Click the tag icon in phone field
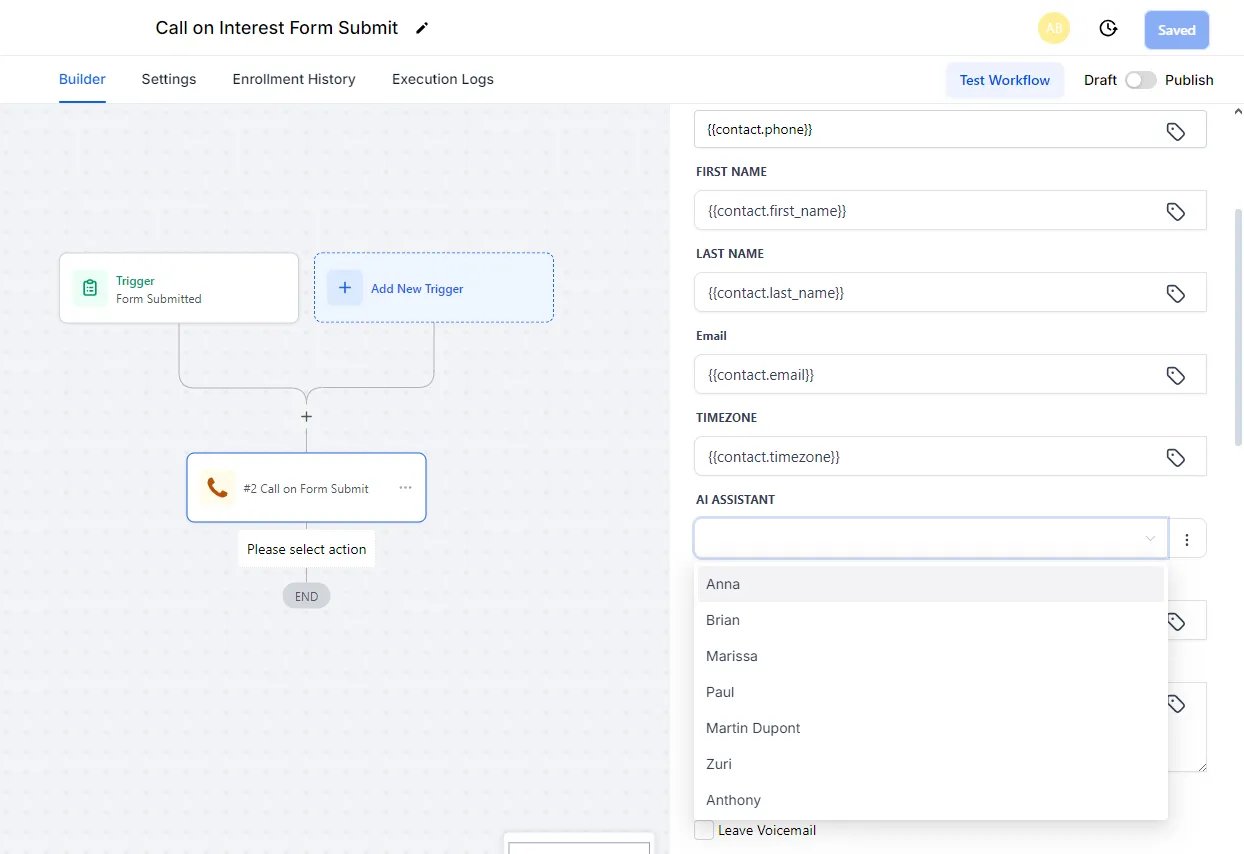 click(1176, 130)
